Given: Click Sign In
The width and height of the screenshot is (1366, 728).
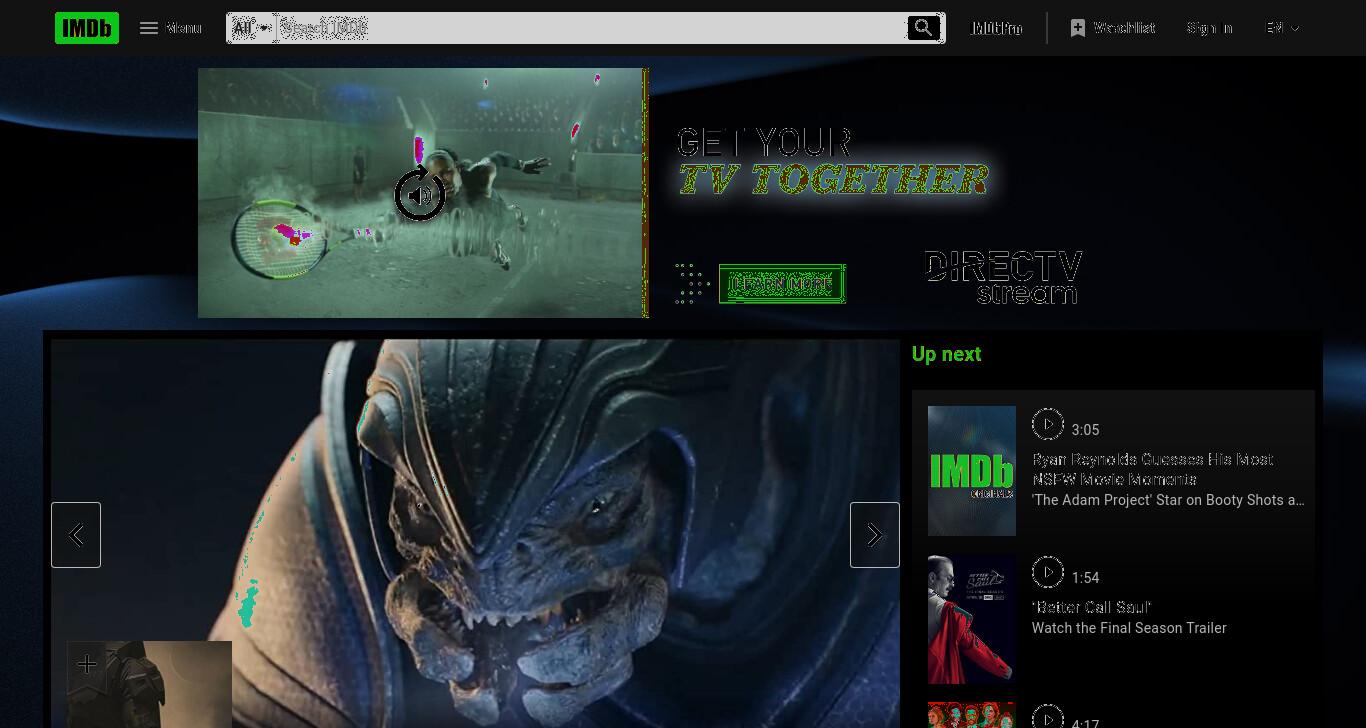Looking at the screenshot, I should (1210, 28).
